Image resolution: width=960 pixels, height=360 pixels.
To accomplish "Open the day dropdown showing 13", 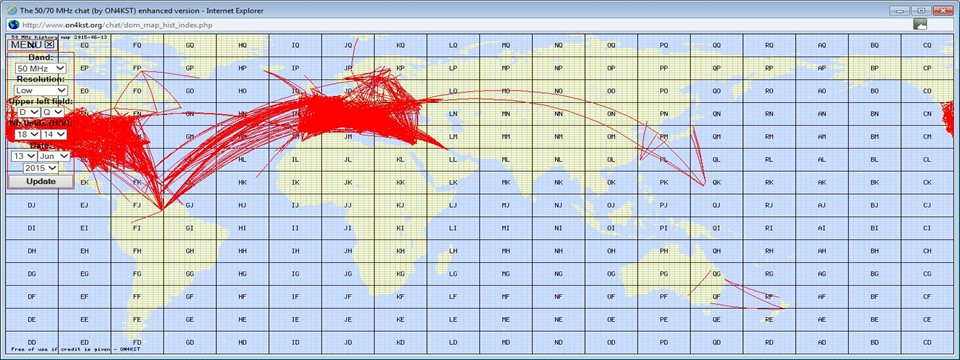I will (24, 156).
